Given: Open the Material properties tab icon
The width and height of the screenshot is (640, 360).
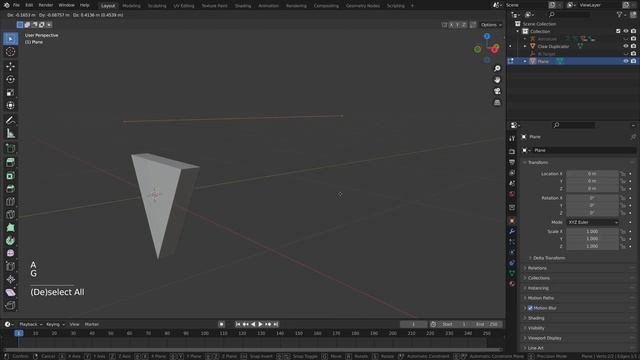Looking at the screenshot, I should (512, 284).
